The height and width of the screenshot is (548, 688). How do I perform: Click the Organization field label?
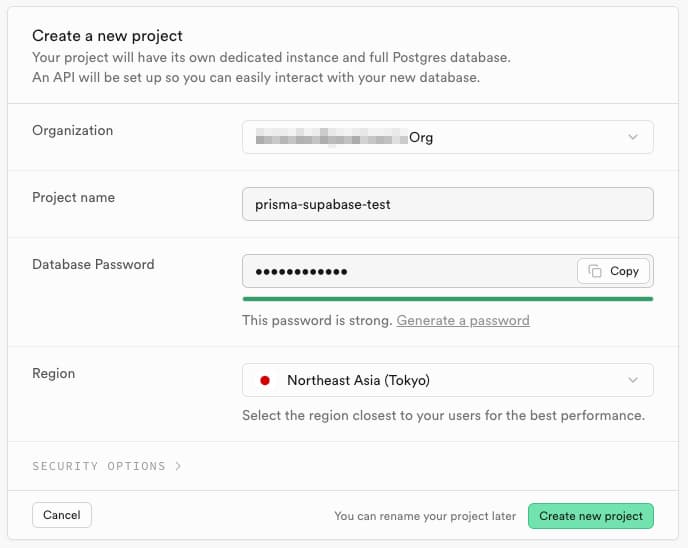tap(73, 130)
